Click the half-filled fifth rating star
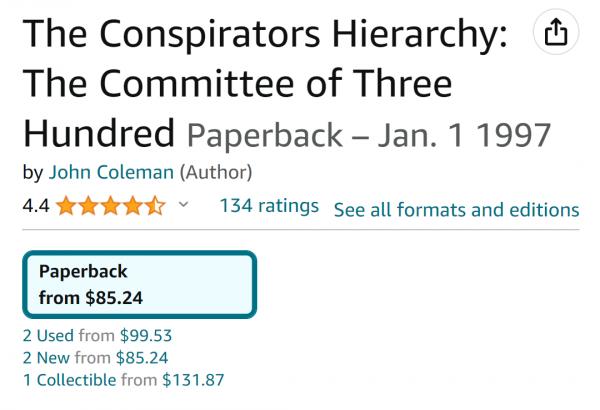The width and height of the screenshot is (600, 410). coord(156,208)
